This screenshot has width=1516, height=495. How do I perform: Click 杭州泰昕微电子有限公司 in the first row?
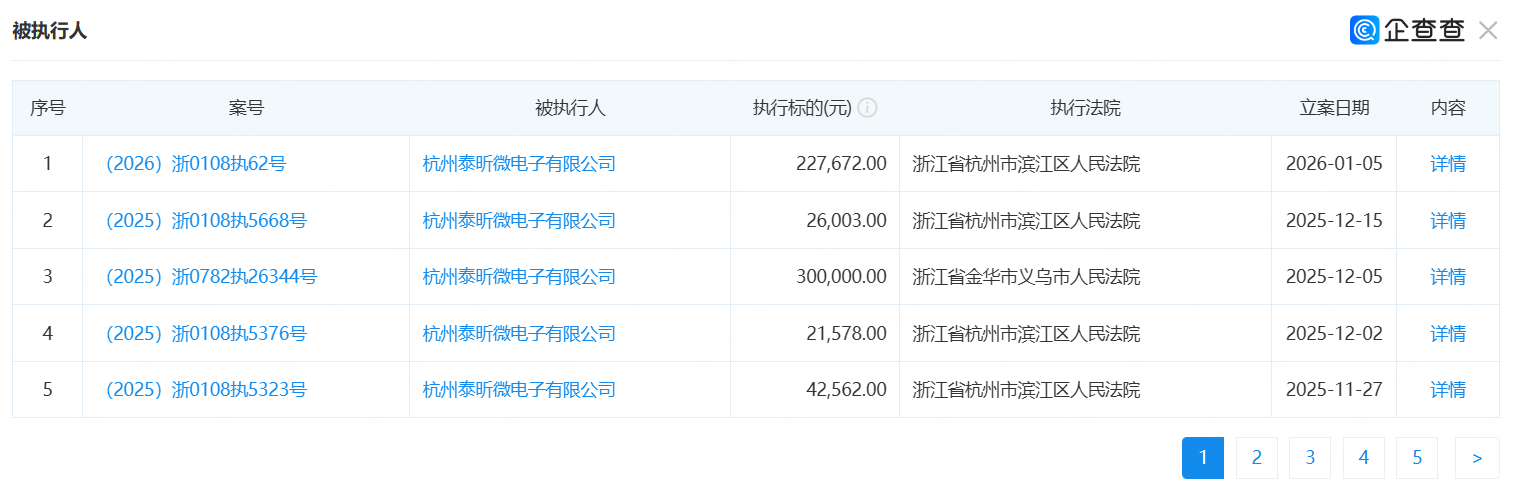(x=519, y=164)
